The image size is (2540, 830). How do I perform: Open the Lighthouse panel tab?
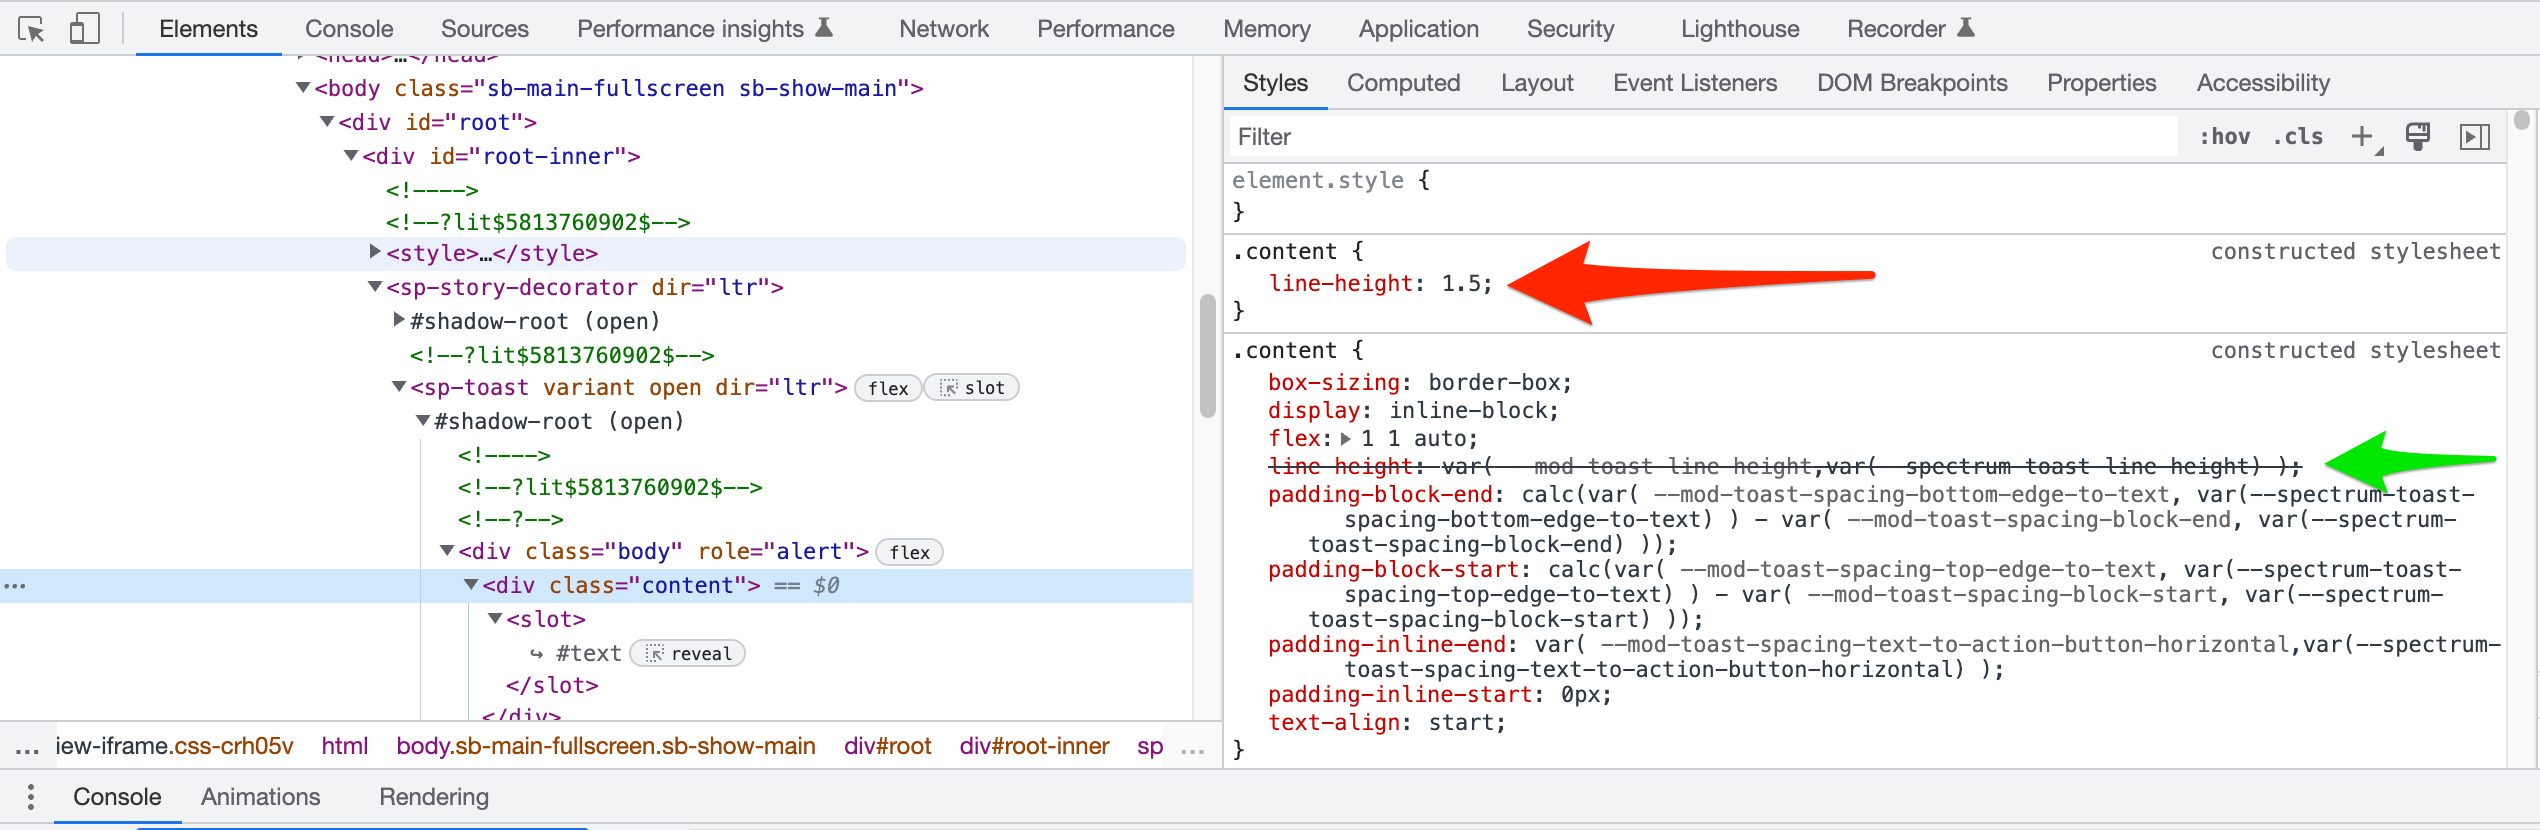[1740, 29]
